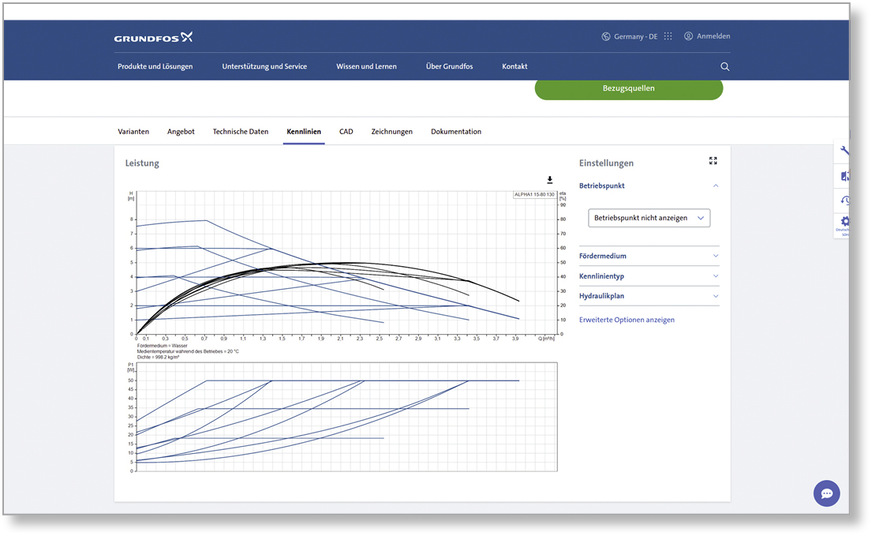872x536 pixels.
Task: Open the Betriebspunkt nicht anzeigen dropdown
Action: (649, 218)
